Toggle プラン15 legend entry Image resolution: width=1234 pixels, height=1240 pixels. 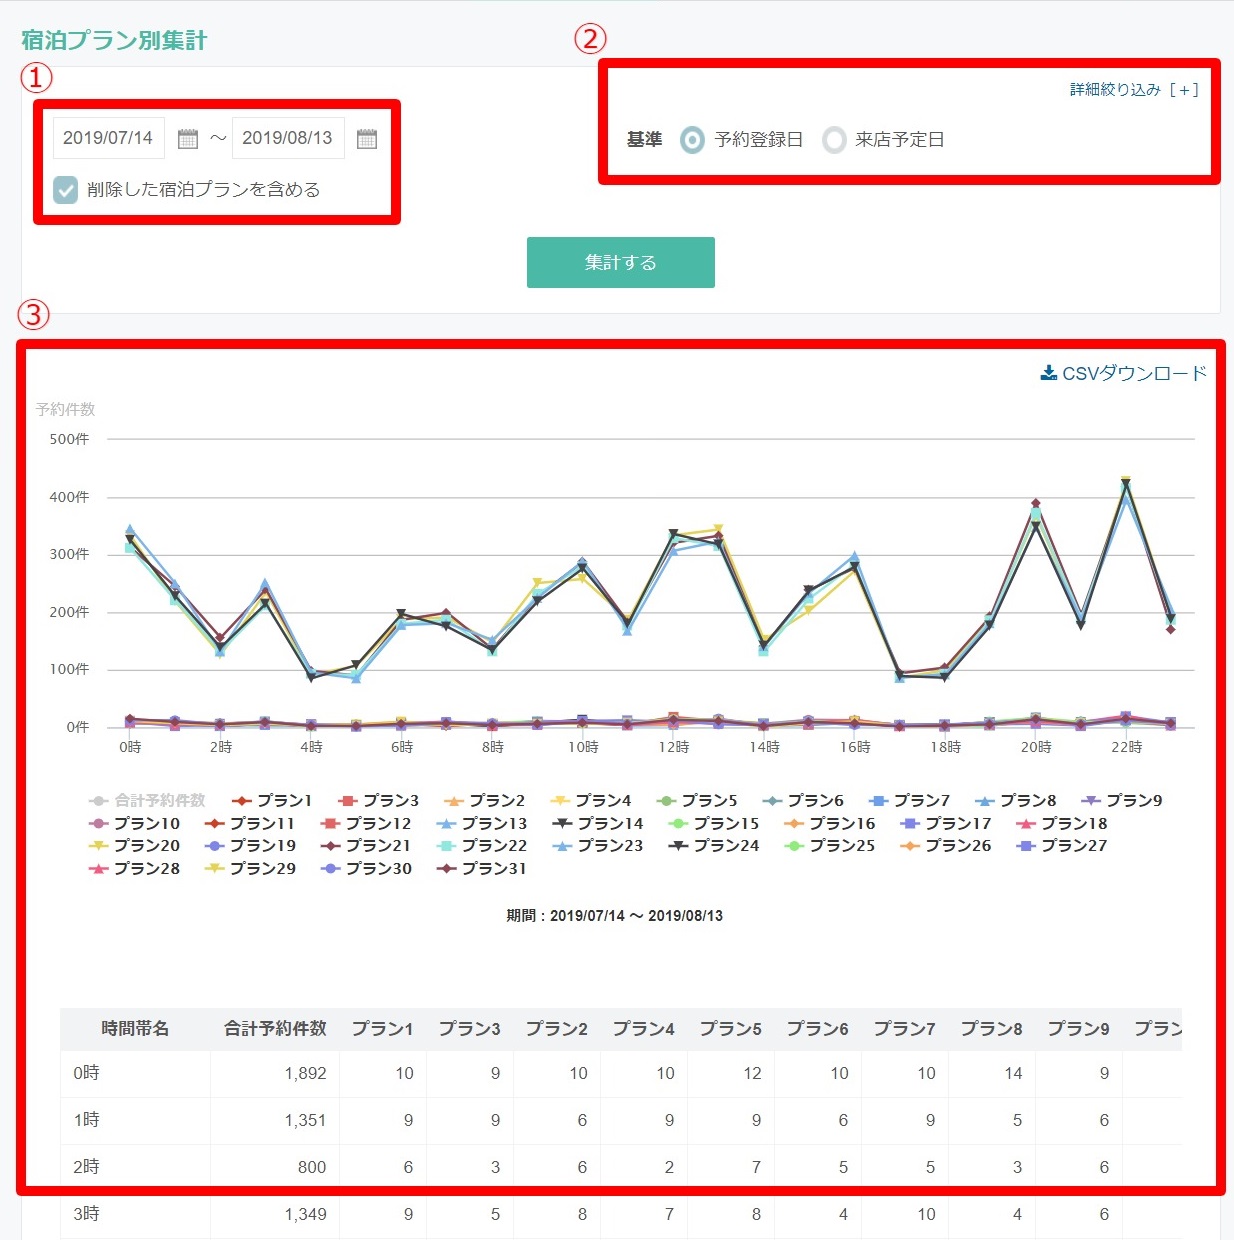[714, 823]
